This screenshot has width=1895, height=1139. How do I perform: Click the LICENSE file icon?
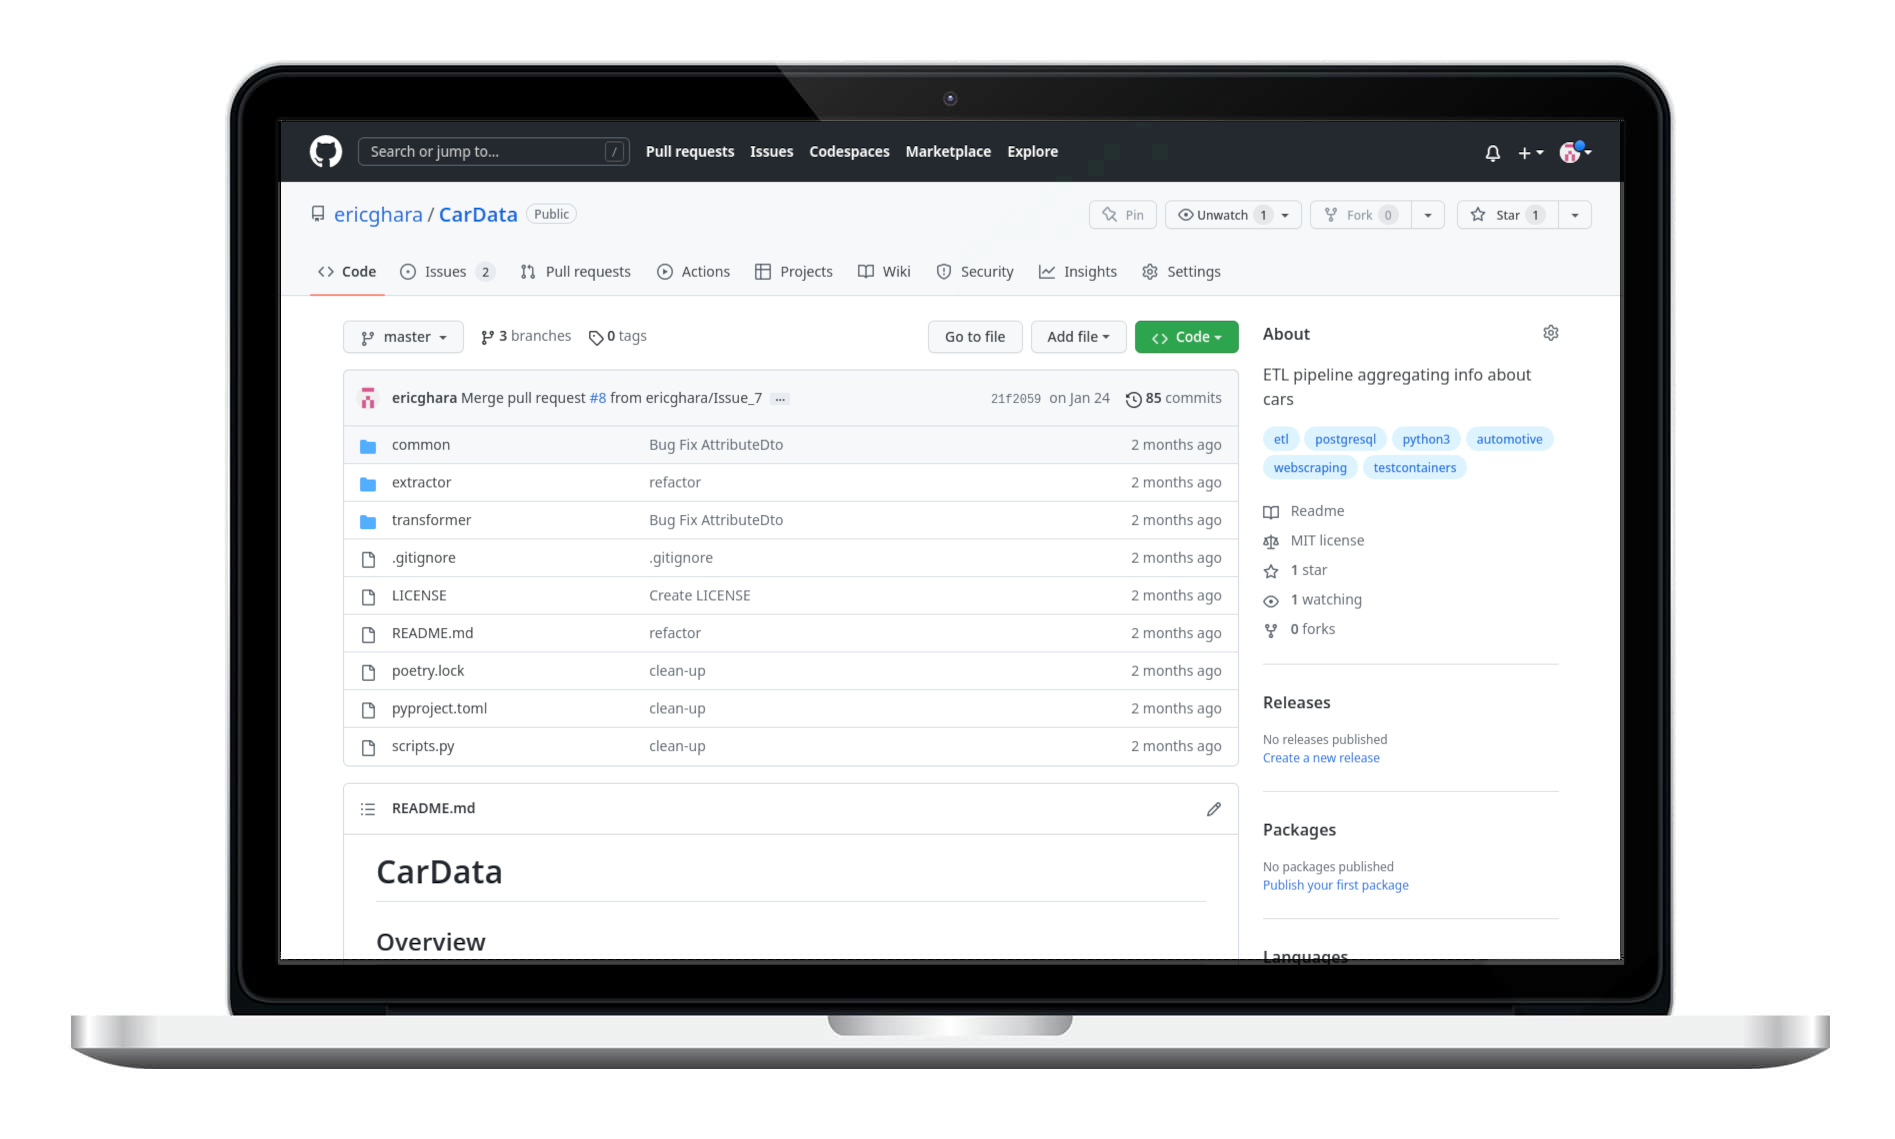coord(368,597)
